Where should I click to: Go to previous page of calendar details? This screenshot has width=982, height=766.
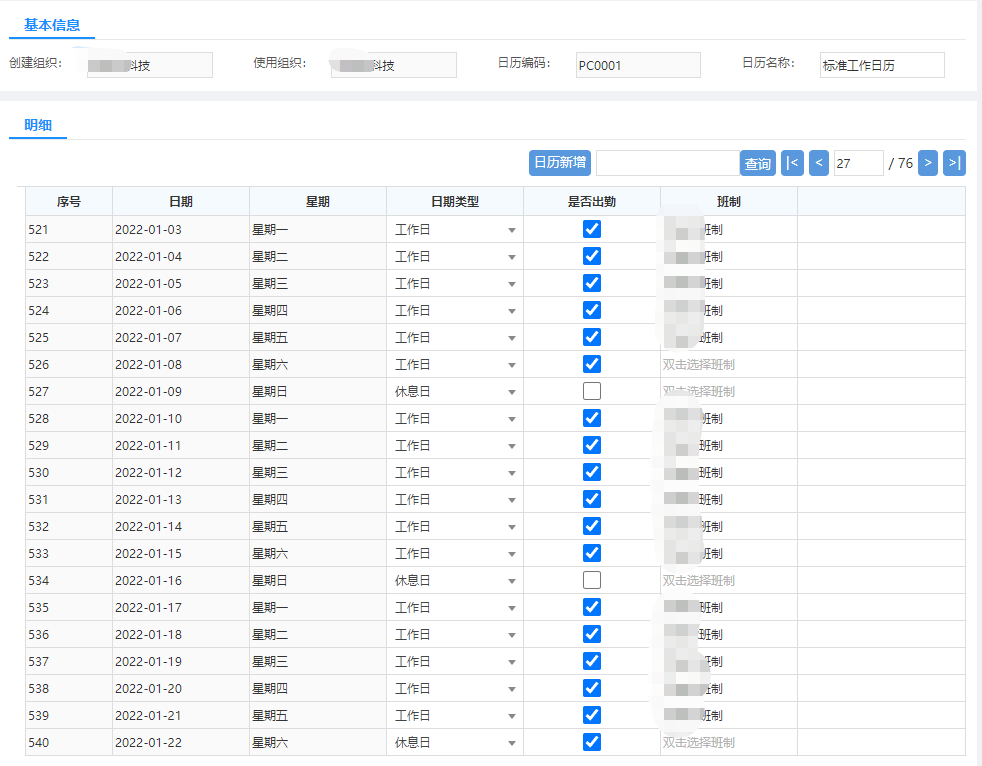pyautogui.click(x=819, y=163)
